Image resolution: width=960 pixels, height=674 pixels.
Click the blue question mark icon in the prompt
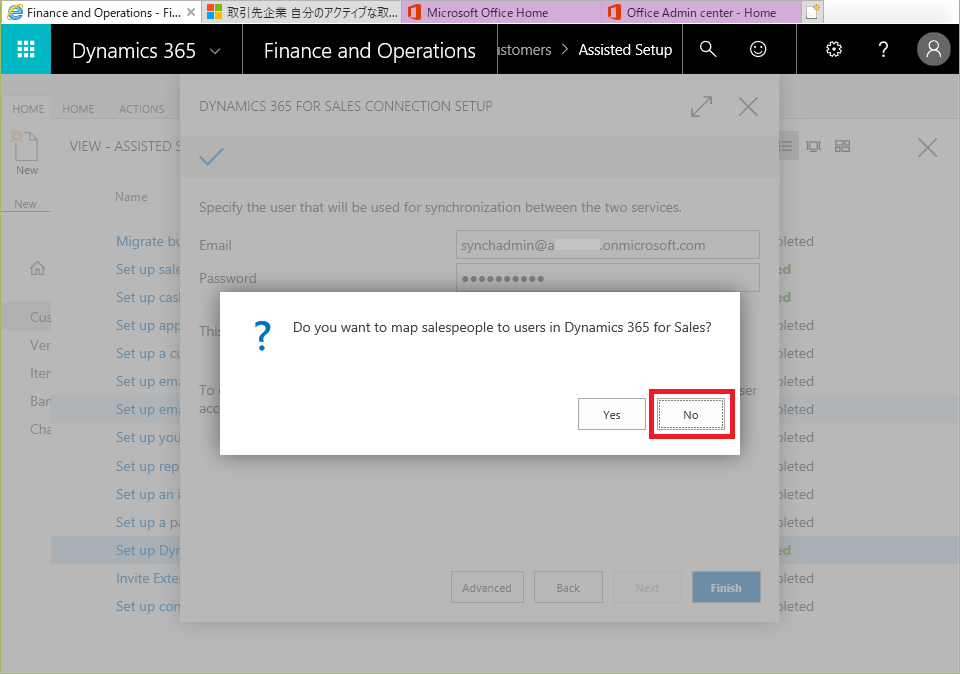[x=262, y=336]
